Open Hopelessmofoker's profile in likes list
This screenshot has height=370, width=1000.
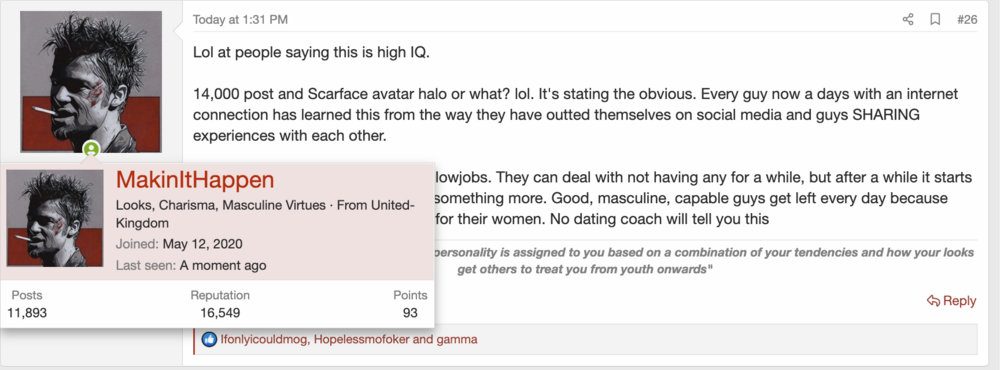pyautogui.click(x=361, y=339)
